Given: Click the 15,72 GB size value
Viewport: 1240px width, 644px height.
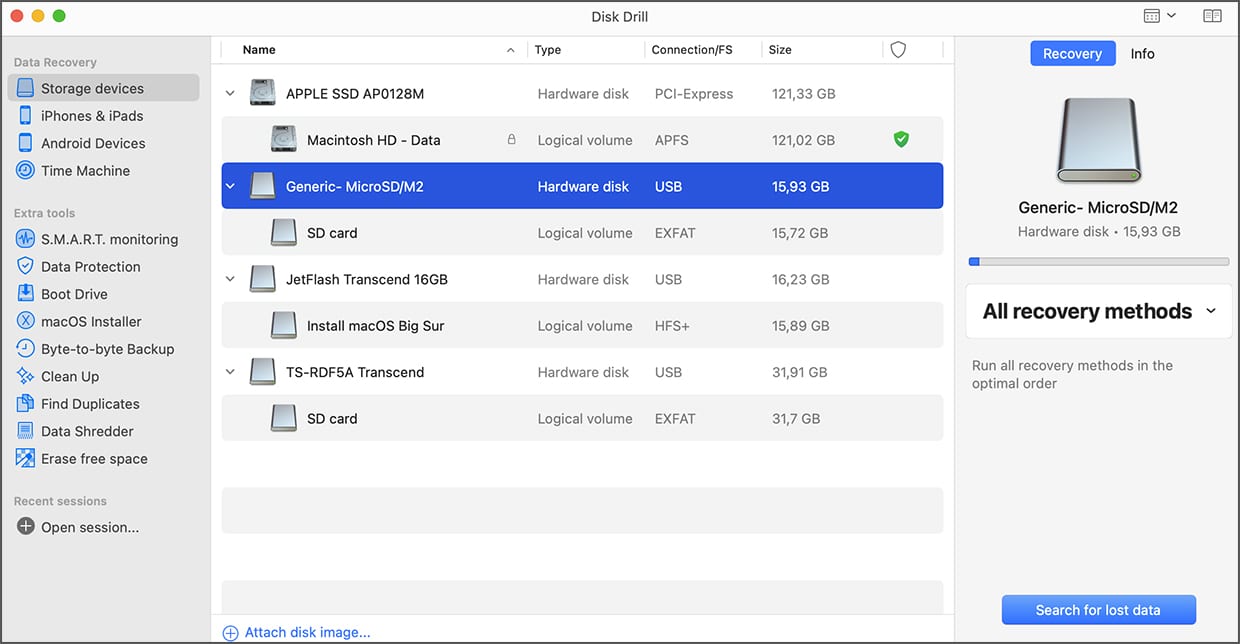Looking at the screenshot, I should pyautogui.click(x=799, y=233).
